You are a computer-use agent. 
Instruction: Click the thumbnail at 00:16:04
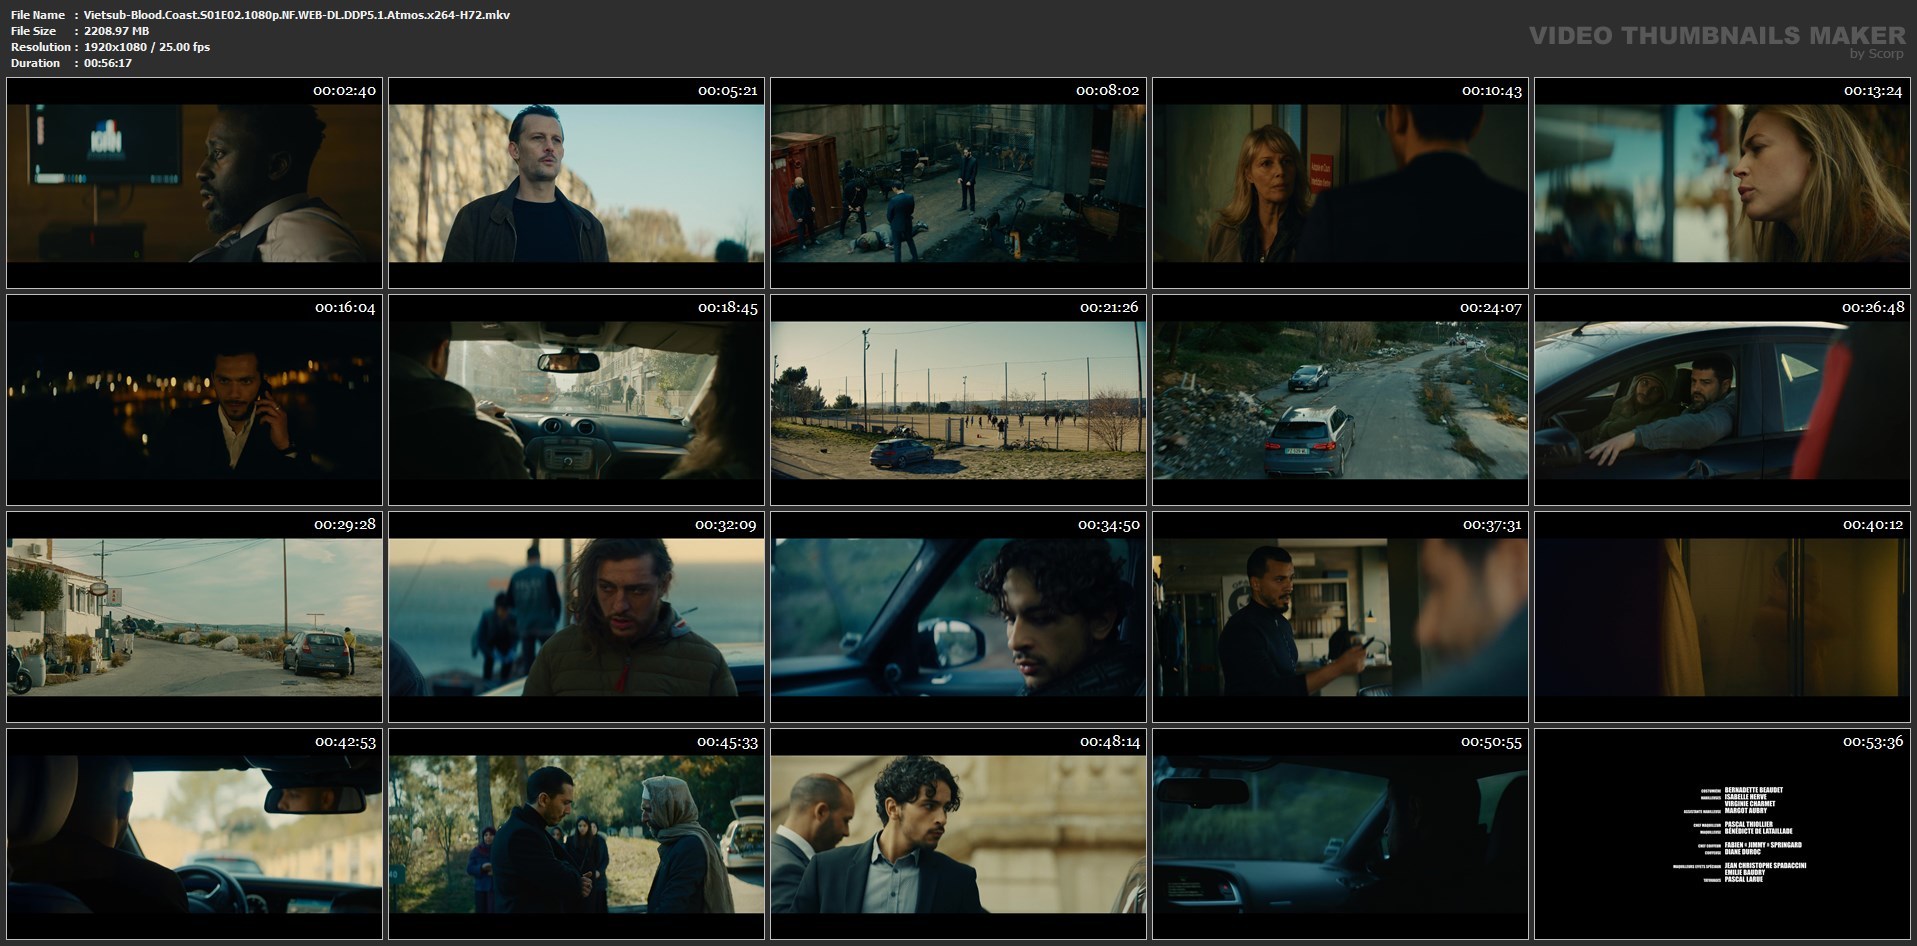[x=194, y=400]
